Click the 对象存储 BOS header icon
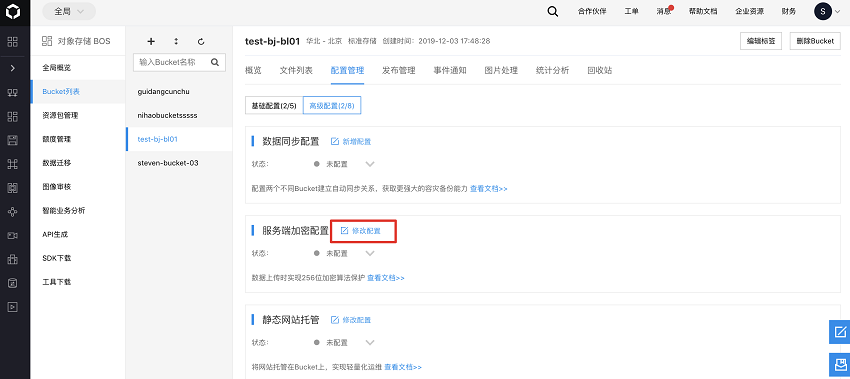850x379 pixels. 47,41
